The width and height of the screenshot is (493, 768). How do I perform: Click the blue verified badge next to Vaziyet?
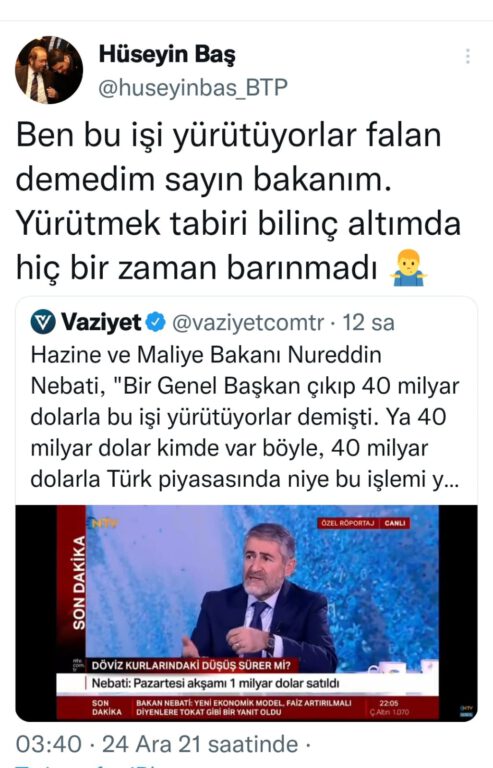[x=156, y=322]
